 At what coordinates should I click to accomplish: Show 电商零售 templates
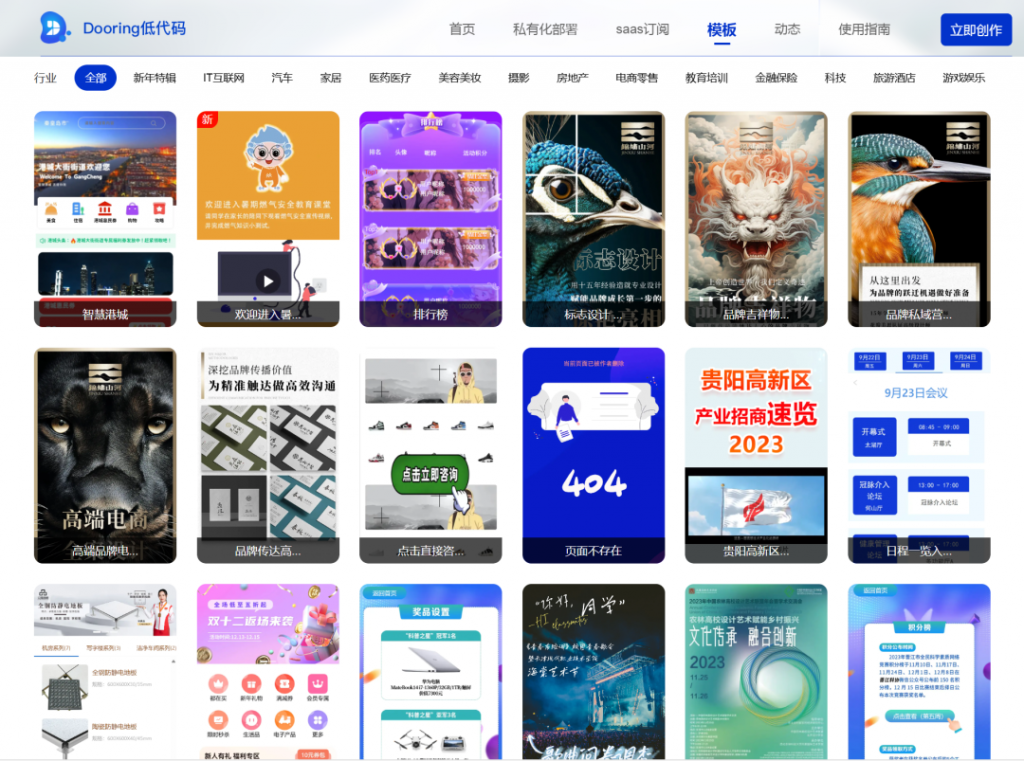(x=637, y=78)
